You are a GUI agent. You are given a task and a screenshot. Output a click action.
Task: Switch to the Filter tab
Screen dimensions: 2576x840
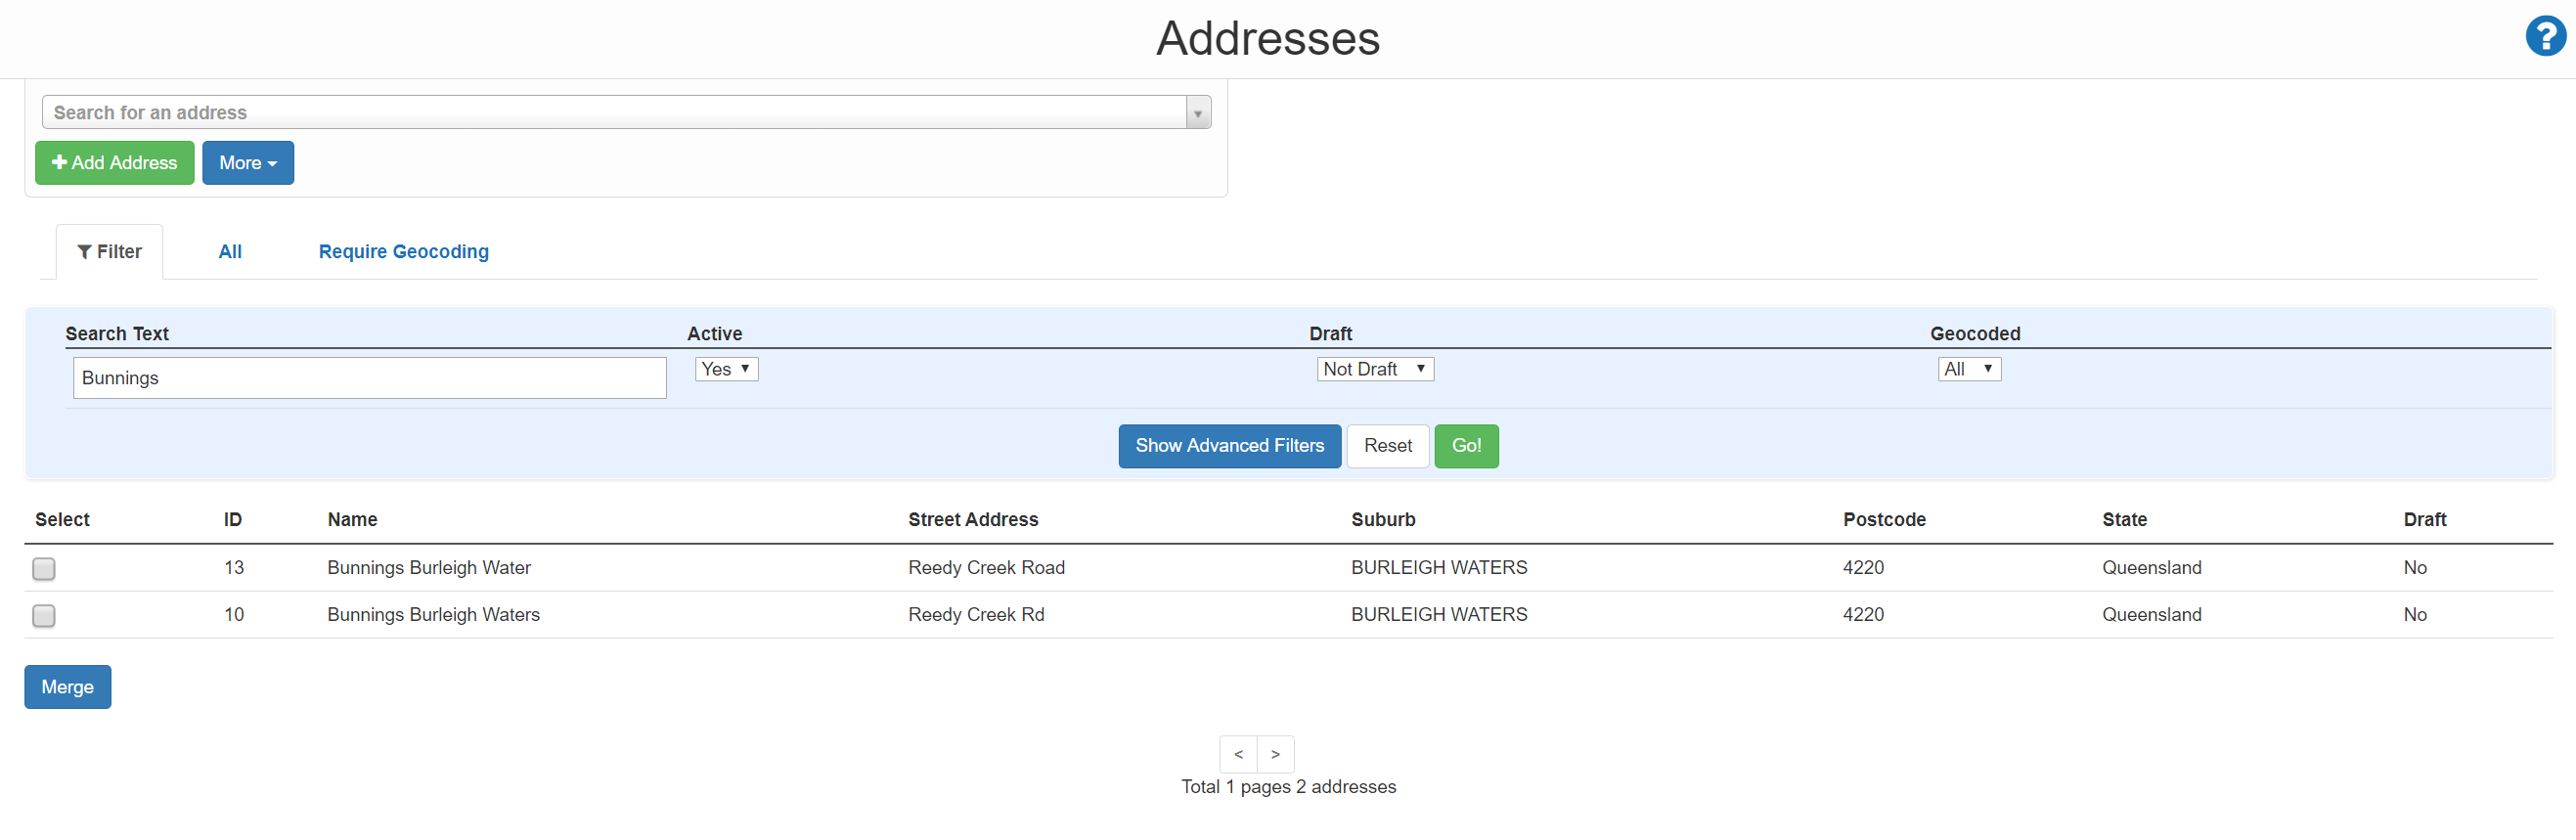[x=109, y=252]
